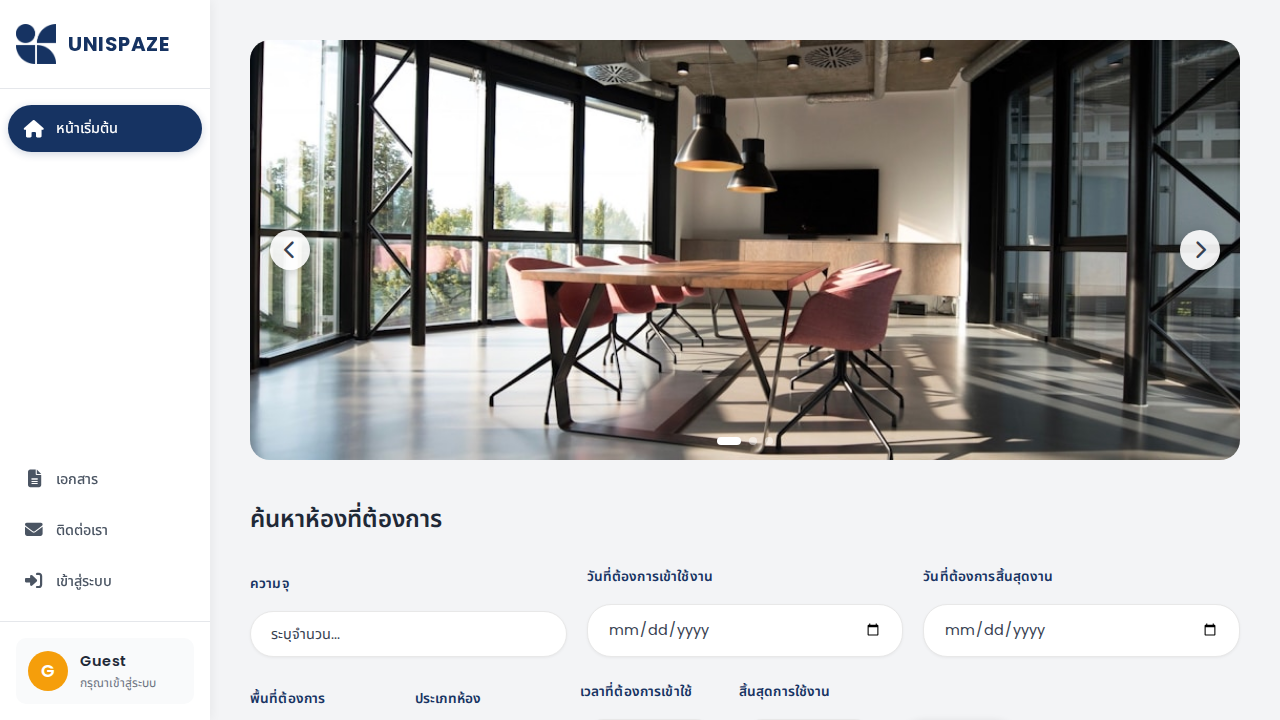This screenshot has height=720, width=1280.
Task: Click the orange Guest avatar
Action: pyautogui.click(x=48, y=671)
